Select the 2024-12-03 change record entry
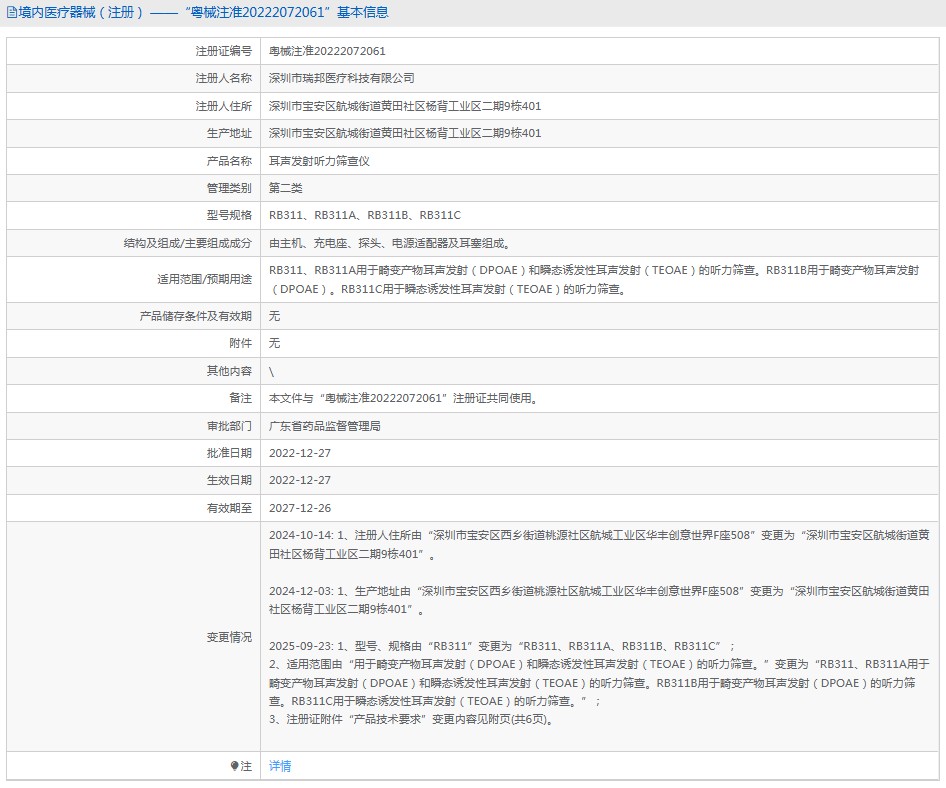Screen dimensions: 946x788 coord(599,600)
